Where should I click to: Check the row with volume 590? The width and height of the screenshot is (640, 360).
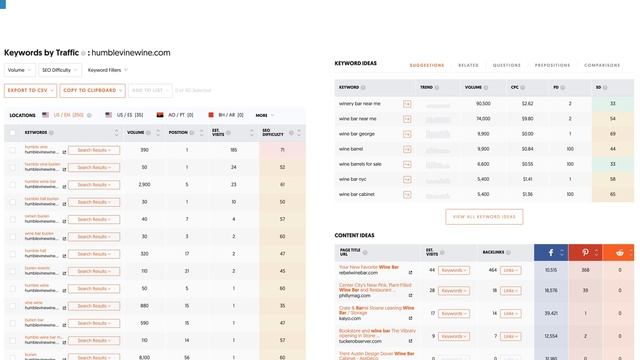pyautogui.click(x=13, y=323)
